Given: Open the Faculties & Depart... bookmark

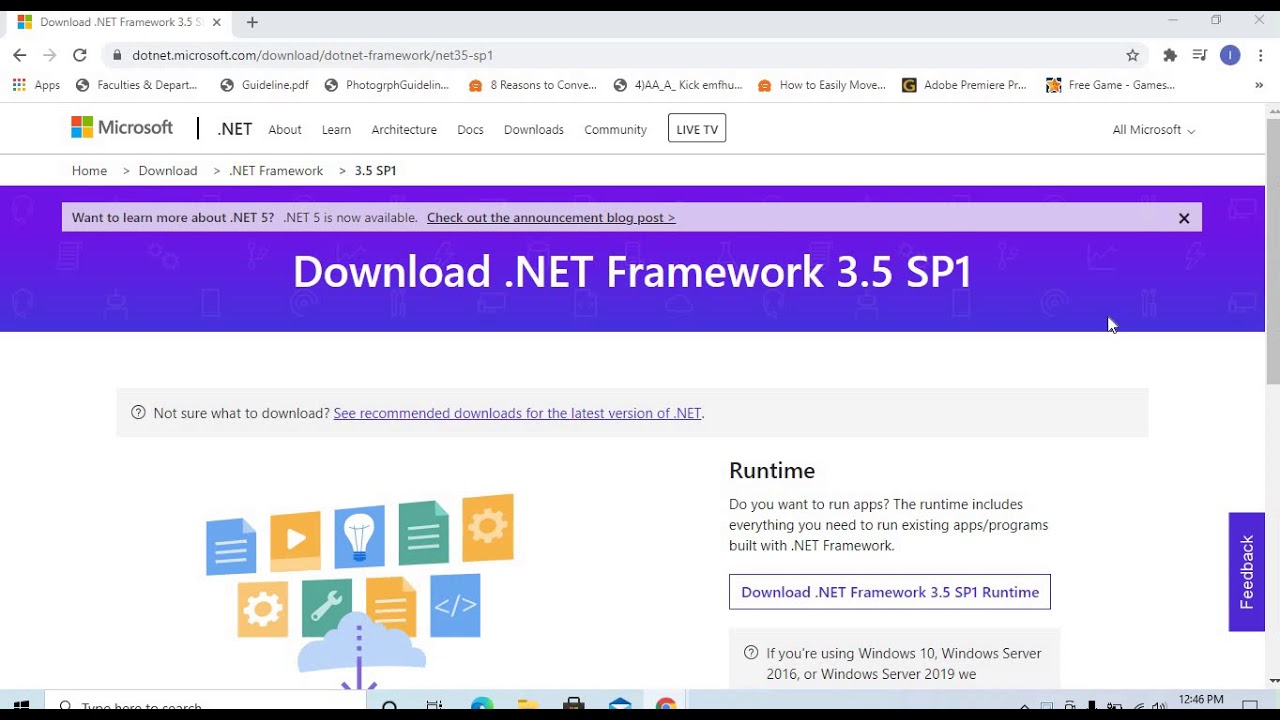Looking at the screenshot, I should [x=137, y=85].
